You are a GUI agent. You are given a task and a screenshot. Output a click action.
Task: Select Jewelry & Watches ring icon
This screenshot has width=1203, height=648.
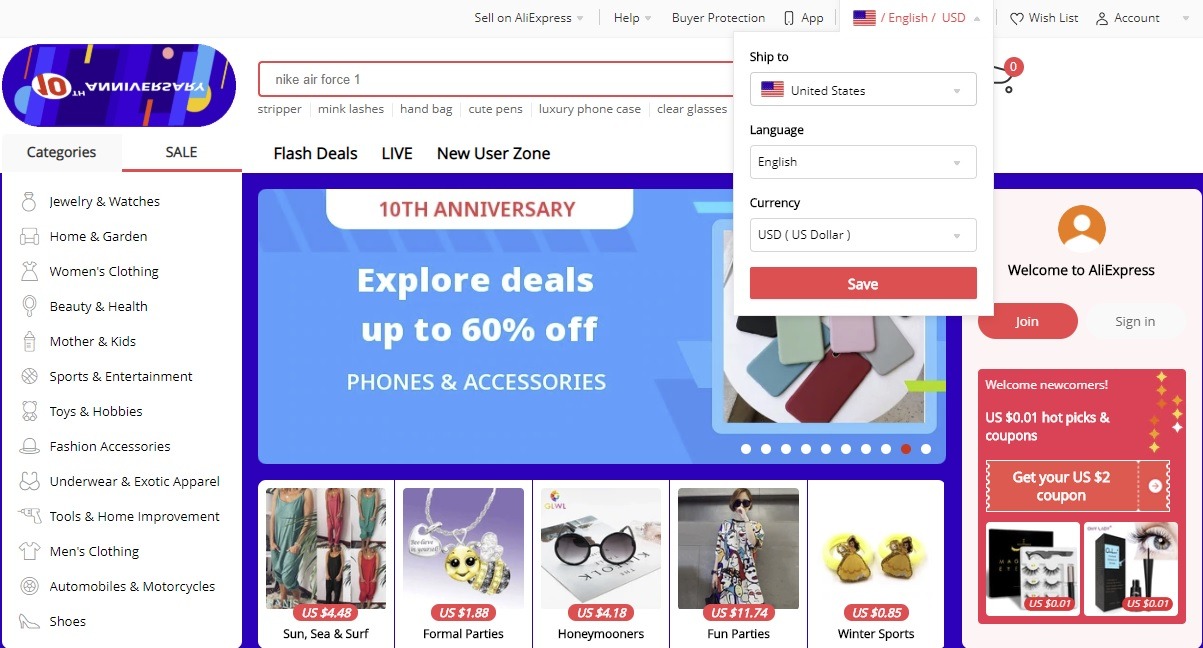(x=29, y=201)
